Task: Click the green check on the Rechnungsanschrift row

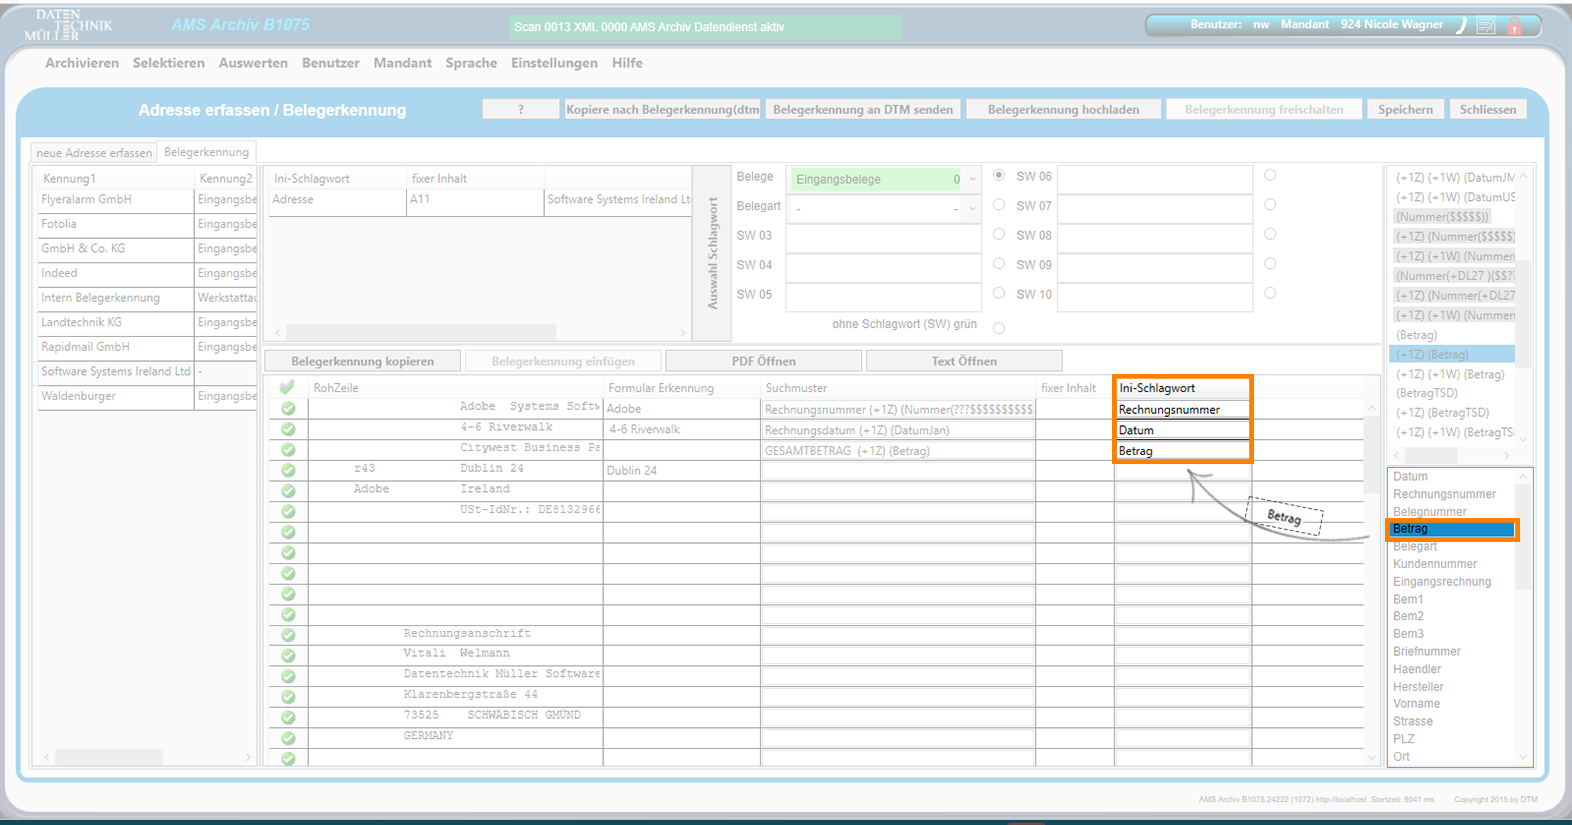Action: tap(288, 635)
